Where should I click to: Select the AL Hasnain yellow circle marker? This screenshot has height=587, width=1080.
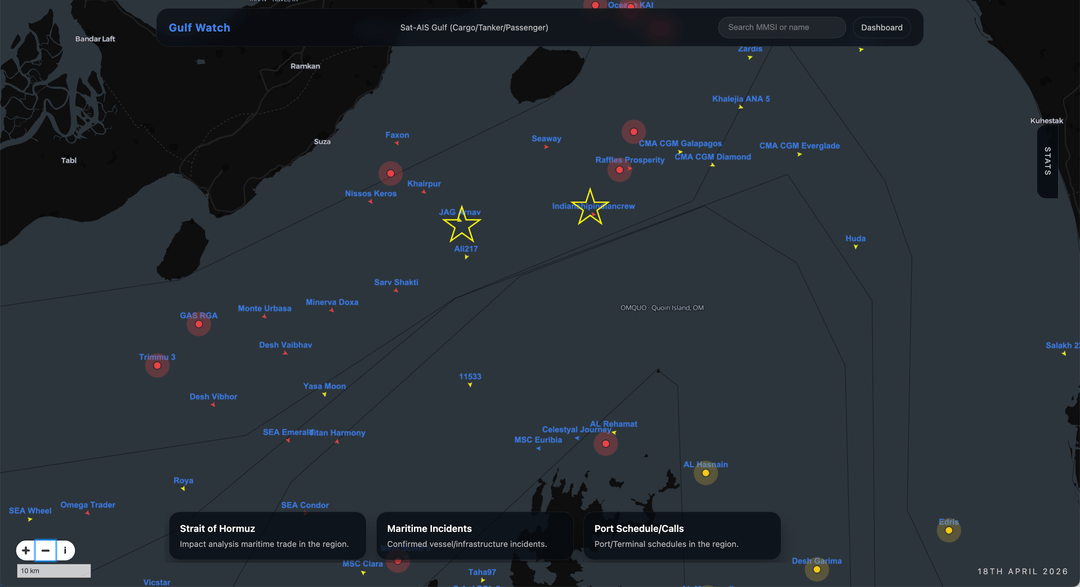(706, 473)
